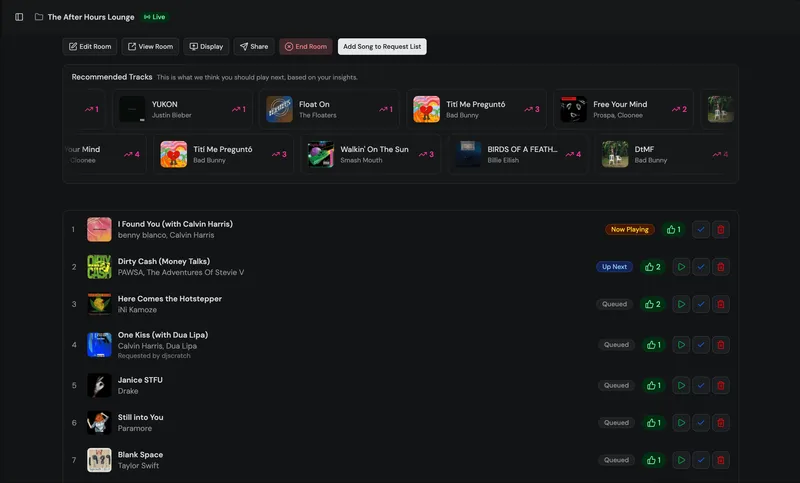The height and width of the screenshot is (483, 800).
Task: Play One Kiss (with Dua Lipa)
Action: tap(681, 345)
